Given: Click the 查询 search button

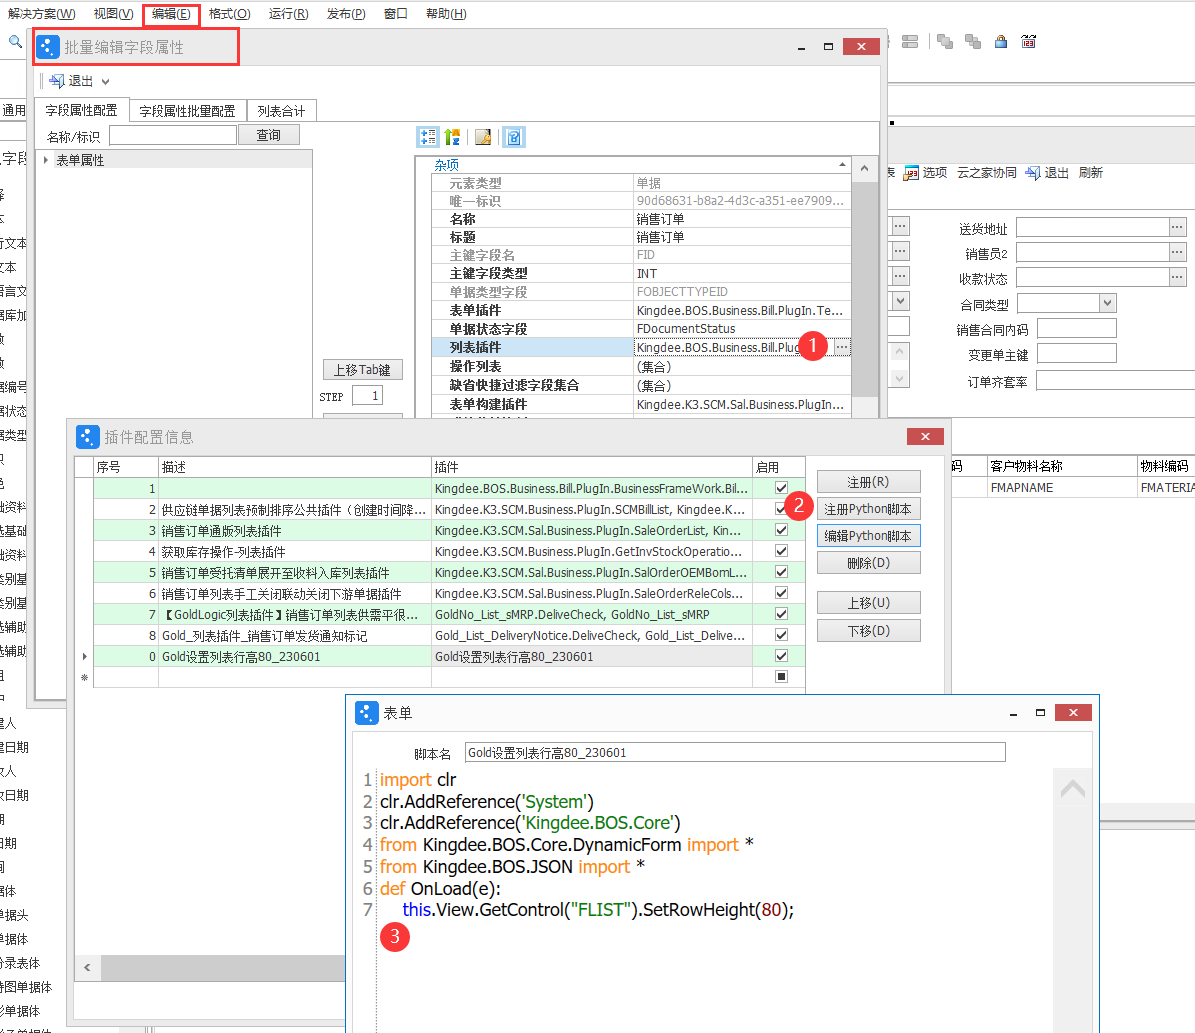Looking at the screenshot, I should 268,135.
